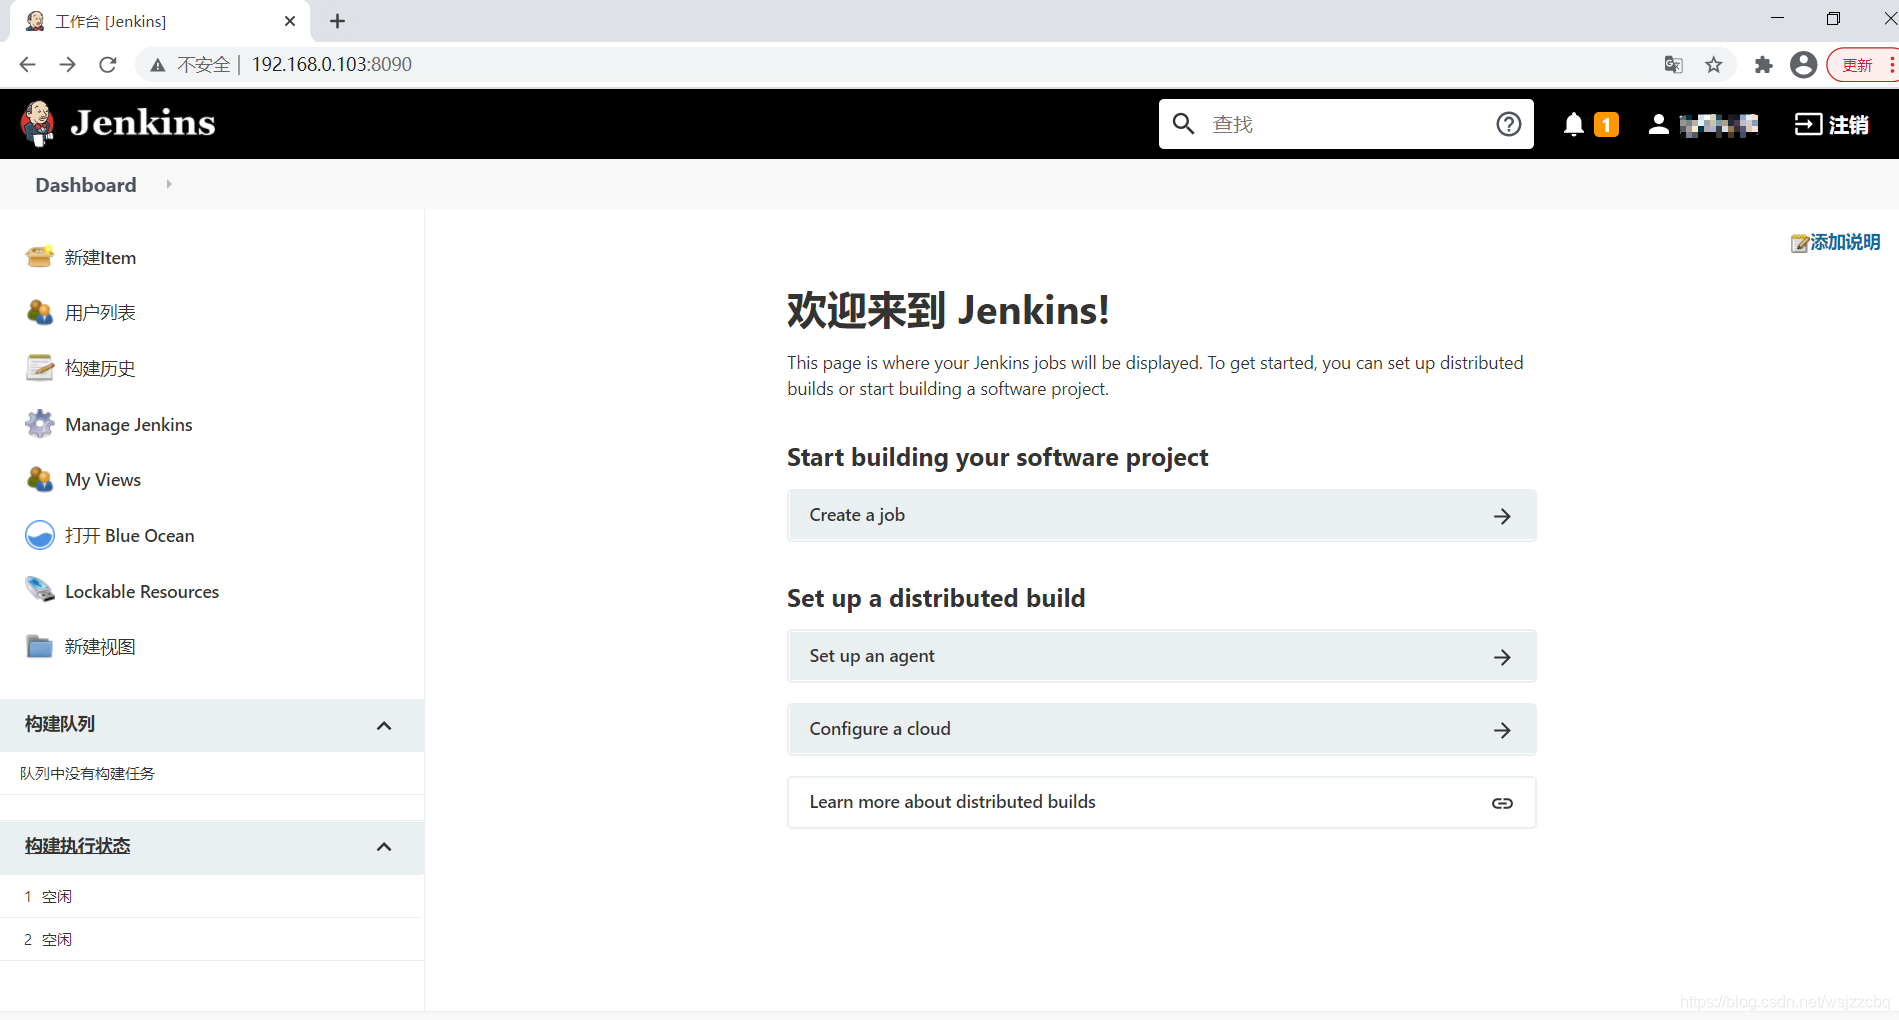Open the 新建Item link
This screenshot has height=1020, width=1899.
[x=100, y=257]
